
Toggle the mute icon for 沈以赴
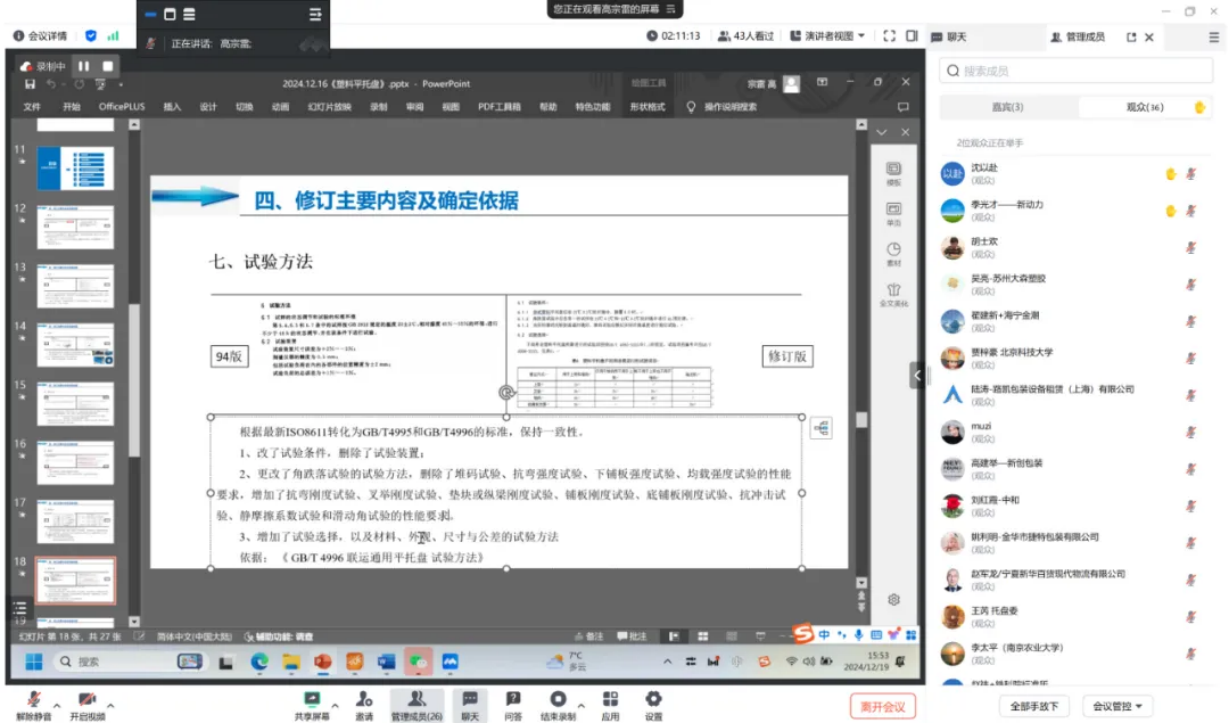(1190, 174)
